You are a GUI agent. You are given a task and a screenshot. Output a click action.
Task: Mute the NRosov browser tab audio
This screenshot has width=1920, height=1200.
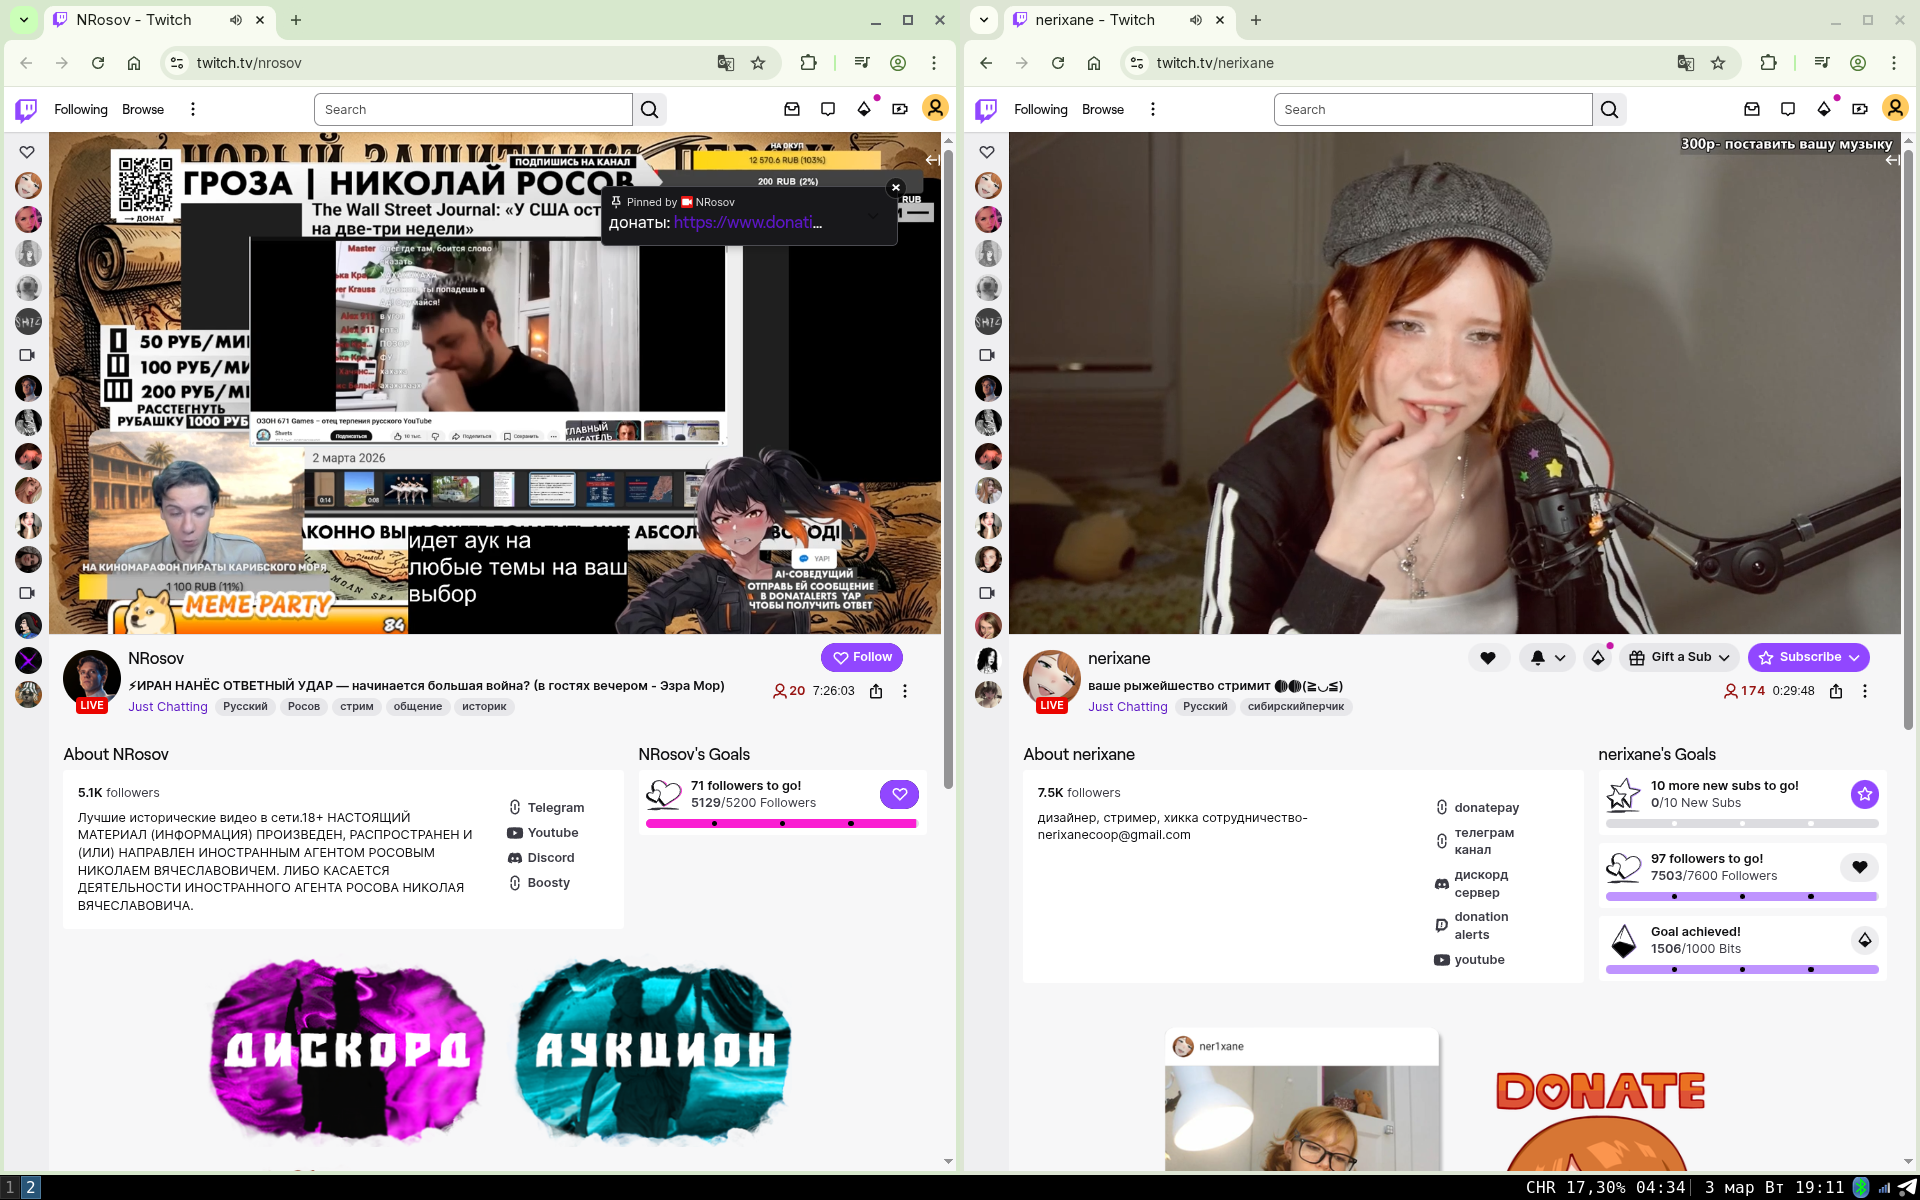(x=235, y=20)
